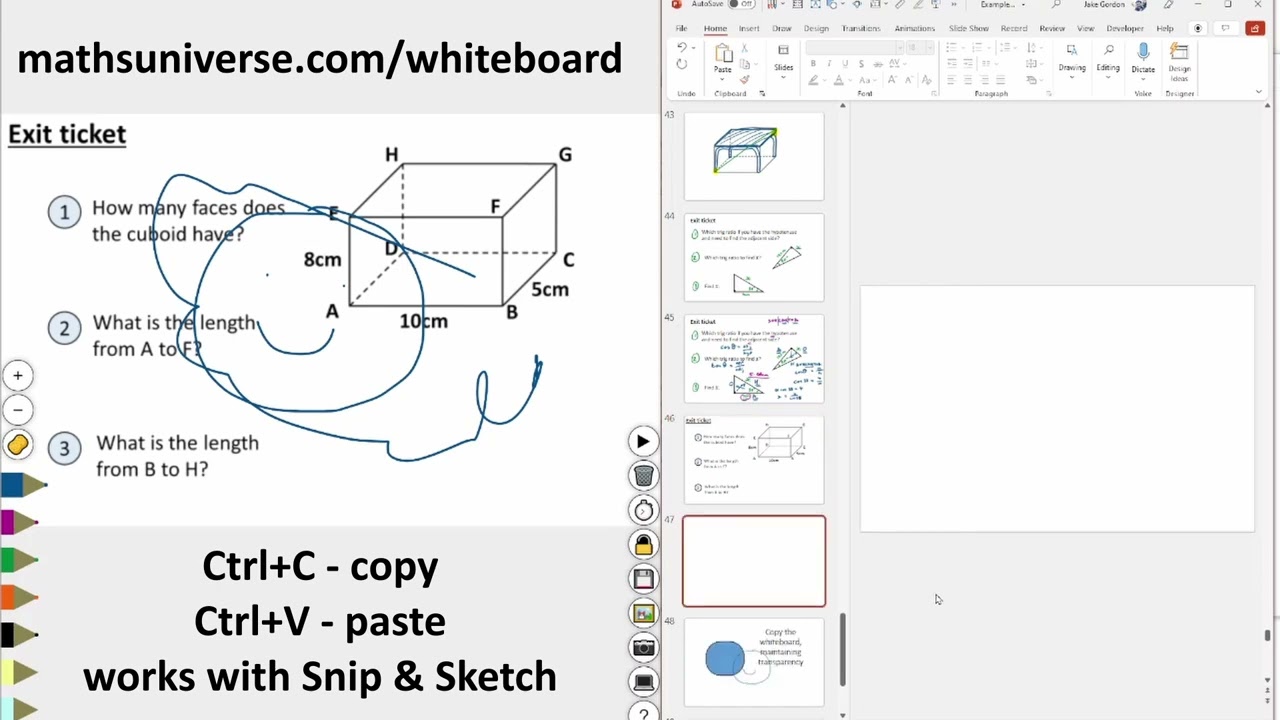Select the orange pencil
Viewport: 1280px width, 720px height.
point(19,597)
